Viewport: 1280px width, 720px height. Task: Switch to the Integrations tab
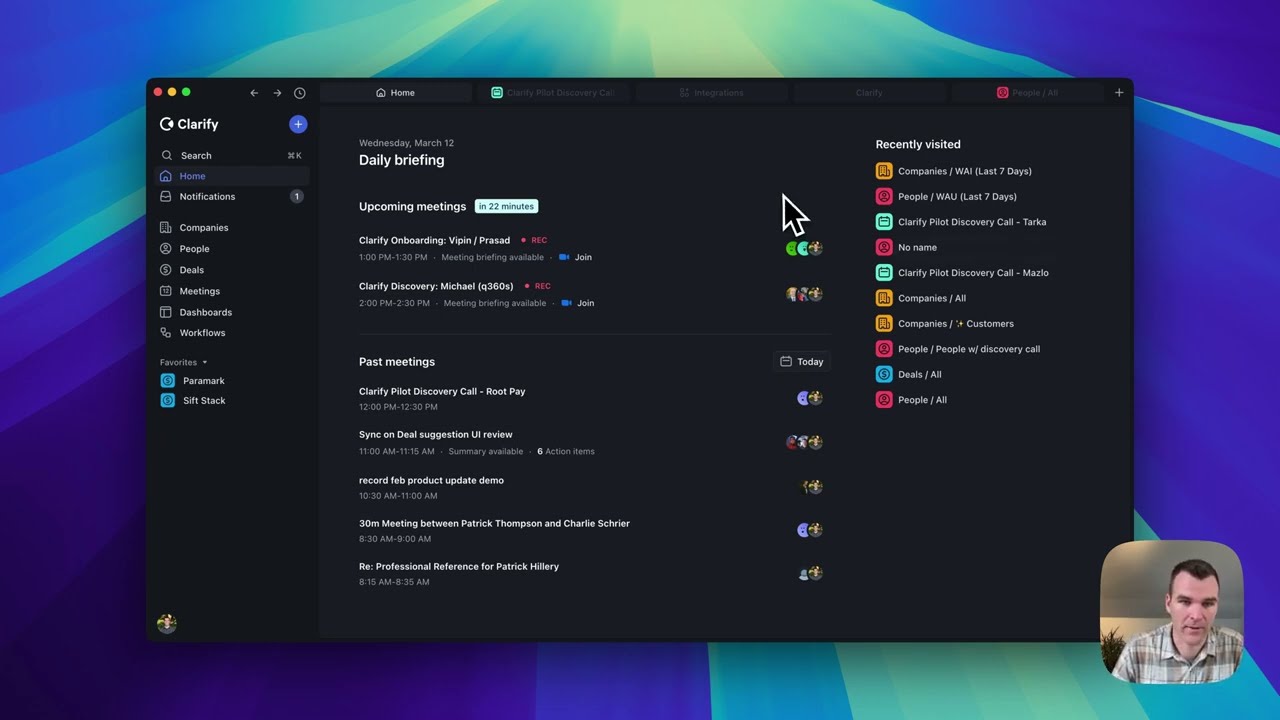pyautogui.click(x=711, y=93)
